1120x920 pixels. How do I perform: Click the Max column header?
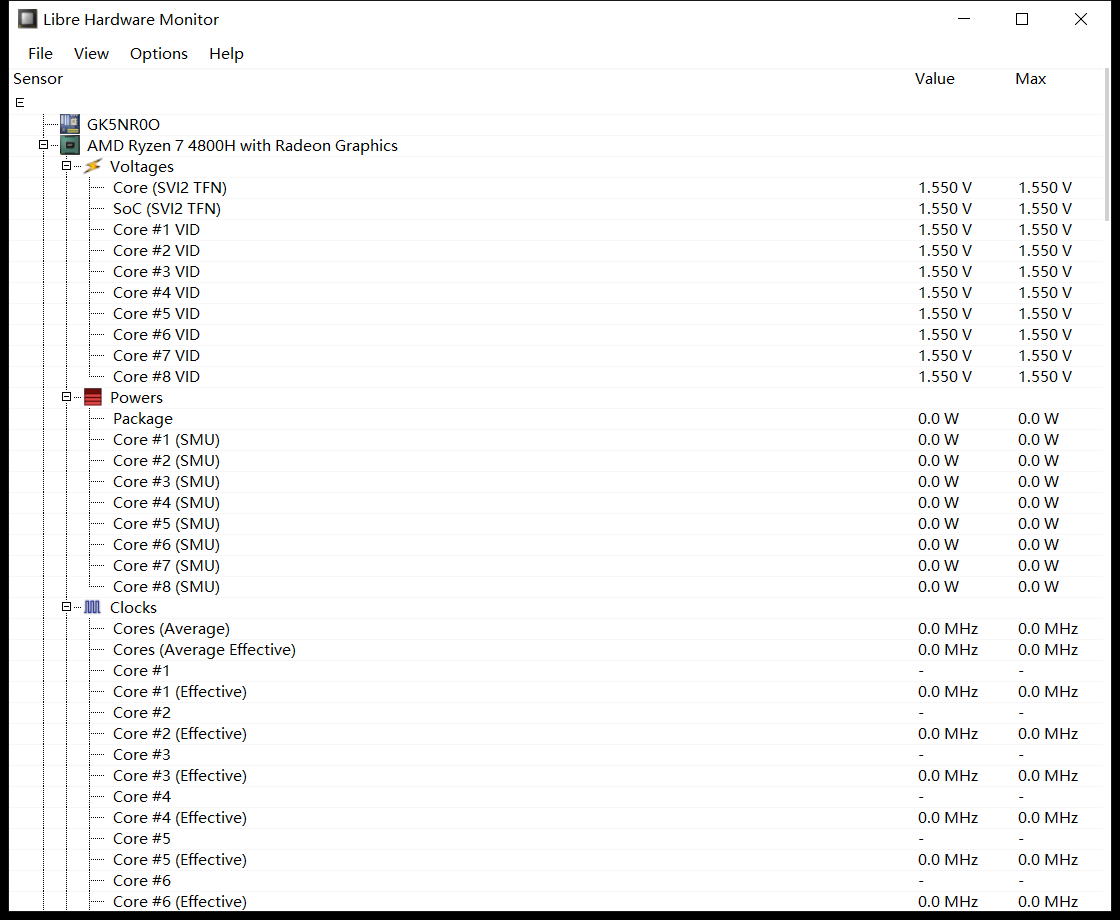[x=1031, y=79]
